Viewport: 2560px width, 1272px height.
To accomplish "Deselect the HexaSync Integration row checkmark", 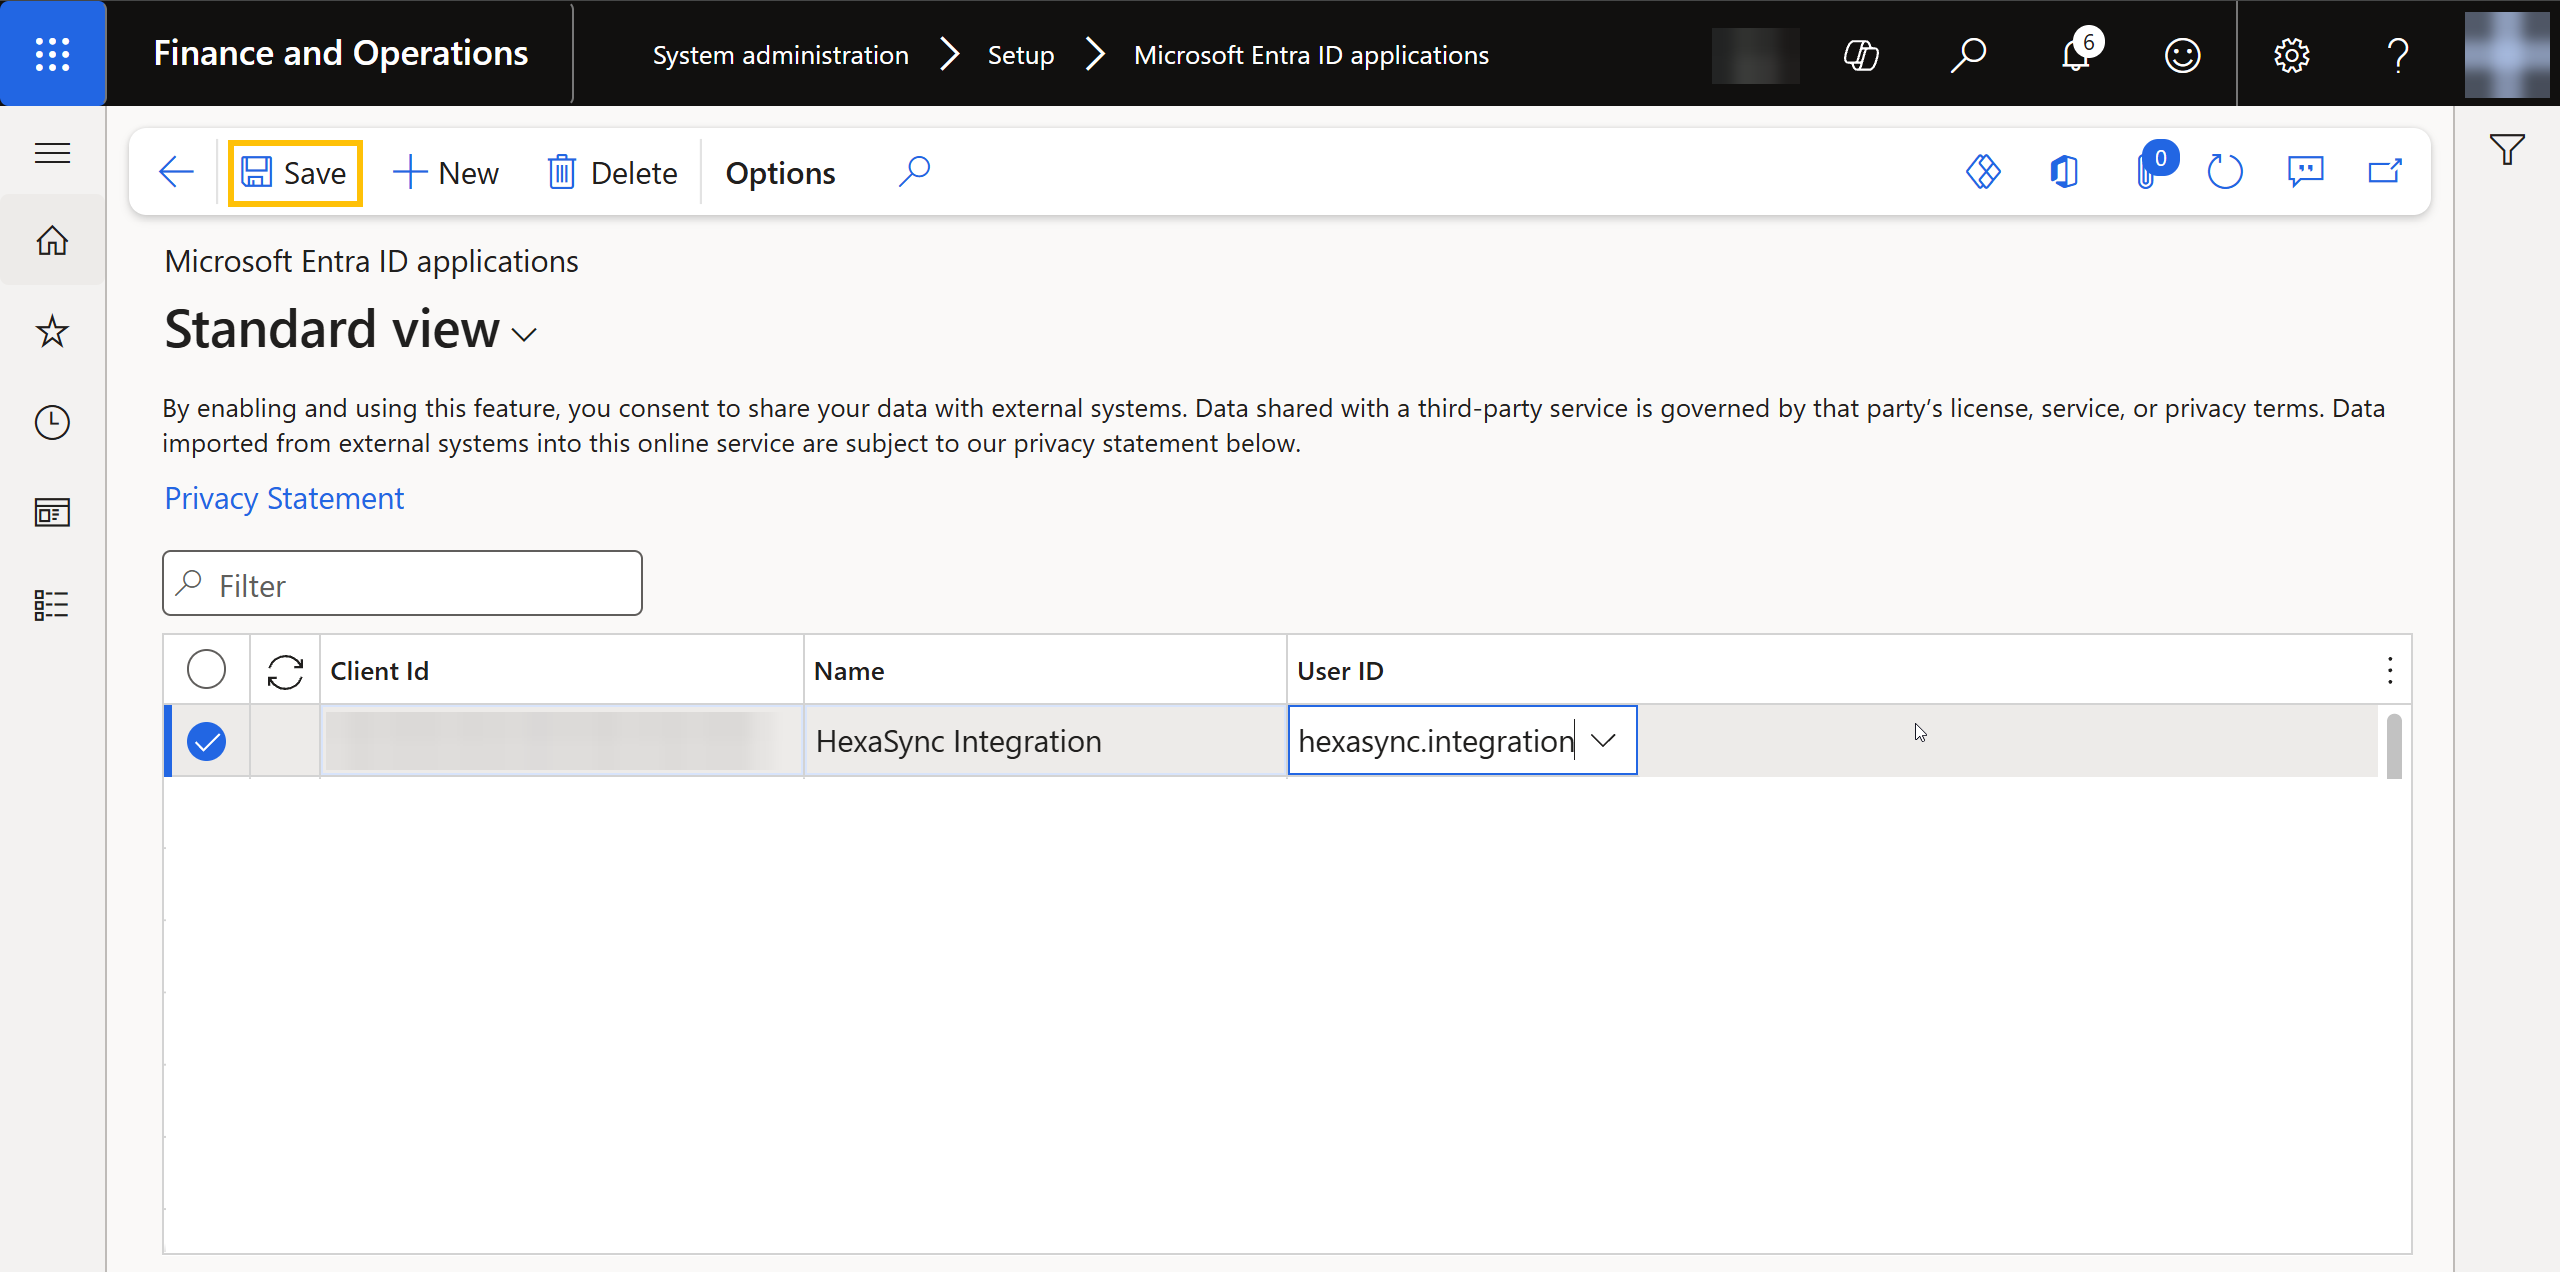I will click(206, 741).
